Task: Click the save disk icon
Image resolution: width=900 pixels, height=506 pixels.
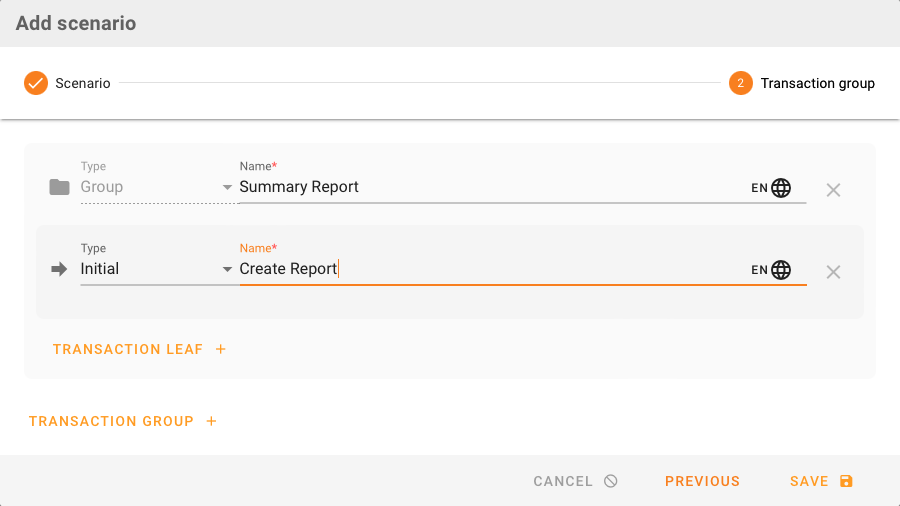Action: click(846, 481)
